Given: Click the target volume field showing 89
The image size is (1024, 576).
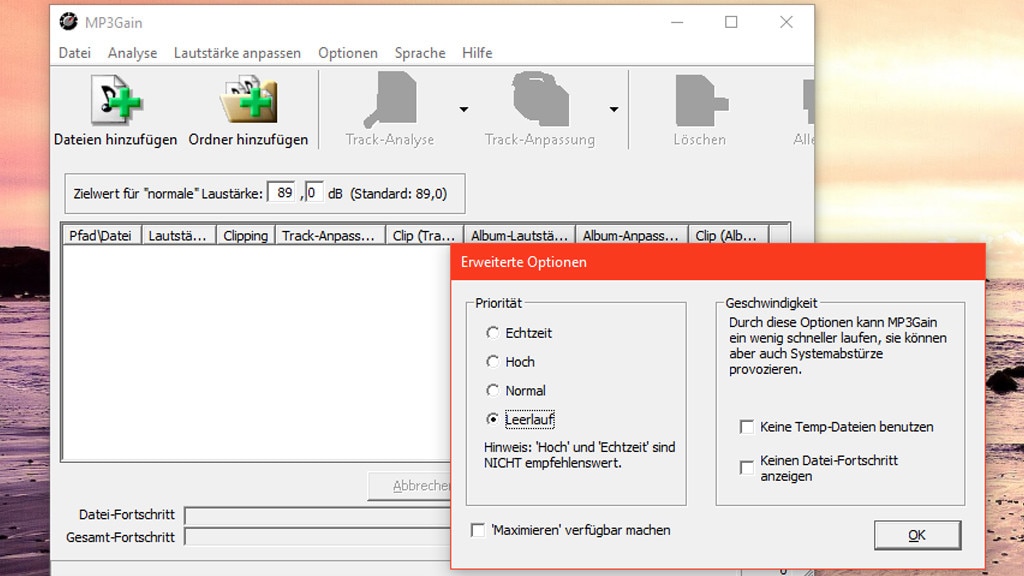Looking at the screenshot, I should (281, 193).
